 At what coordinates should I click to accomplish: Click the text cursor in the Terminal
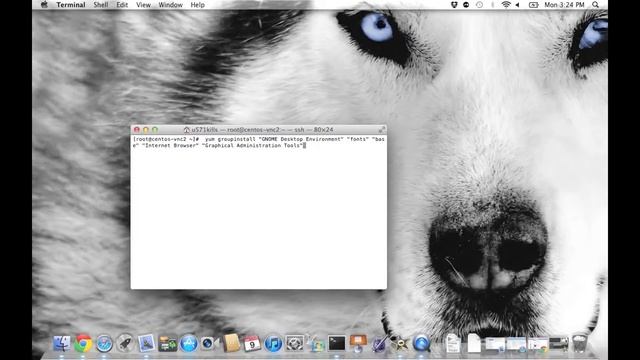304,145
